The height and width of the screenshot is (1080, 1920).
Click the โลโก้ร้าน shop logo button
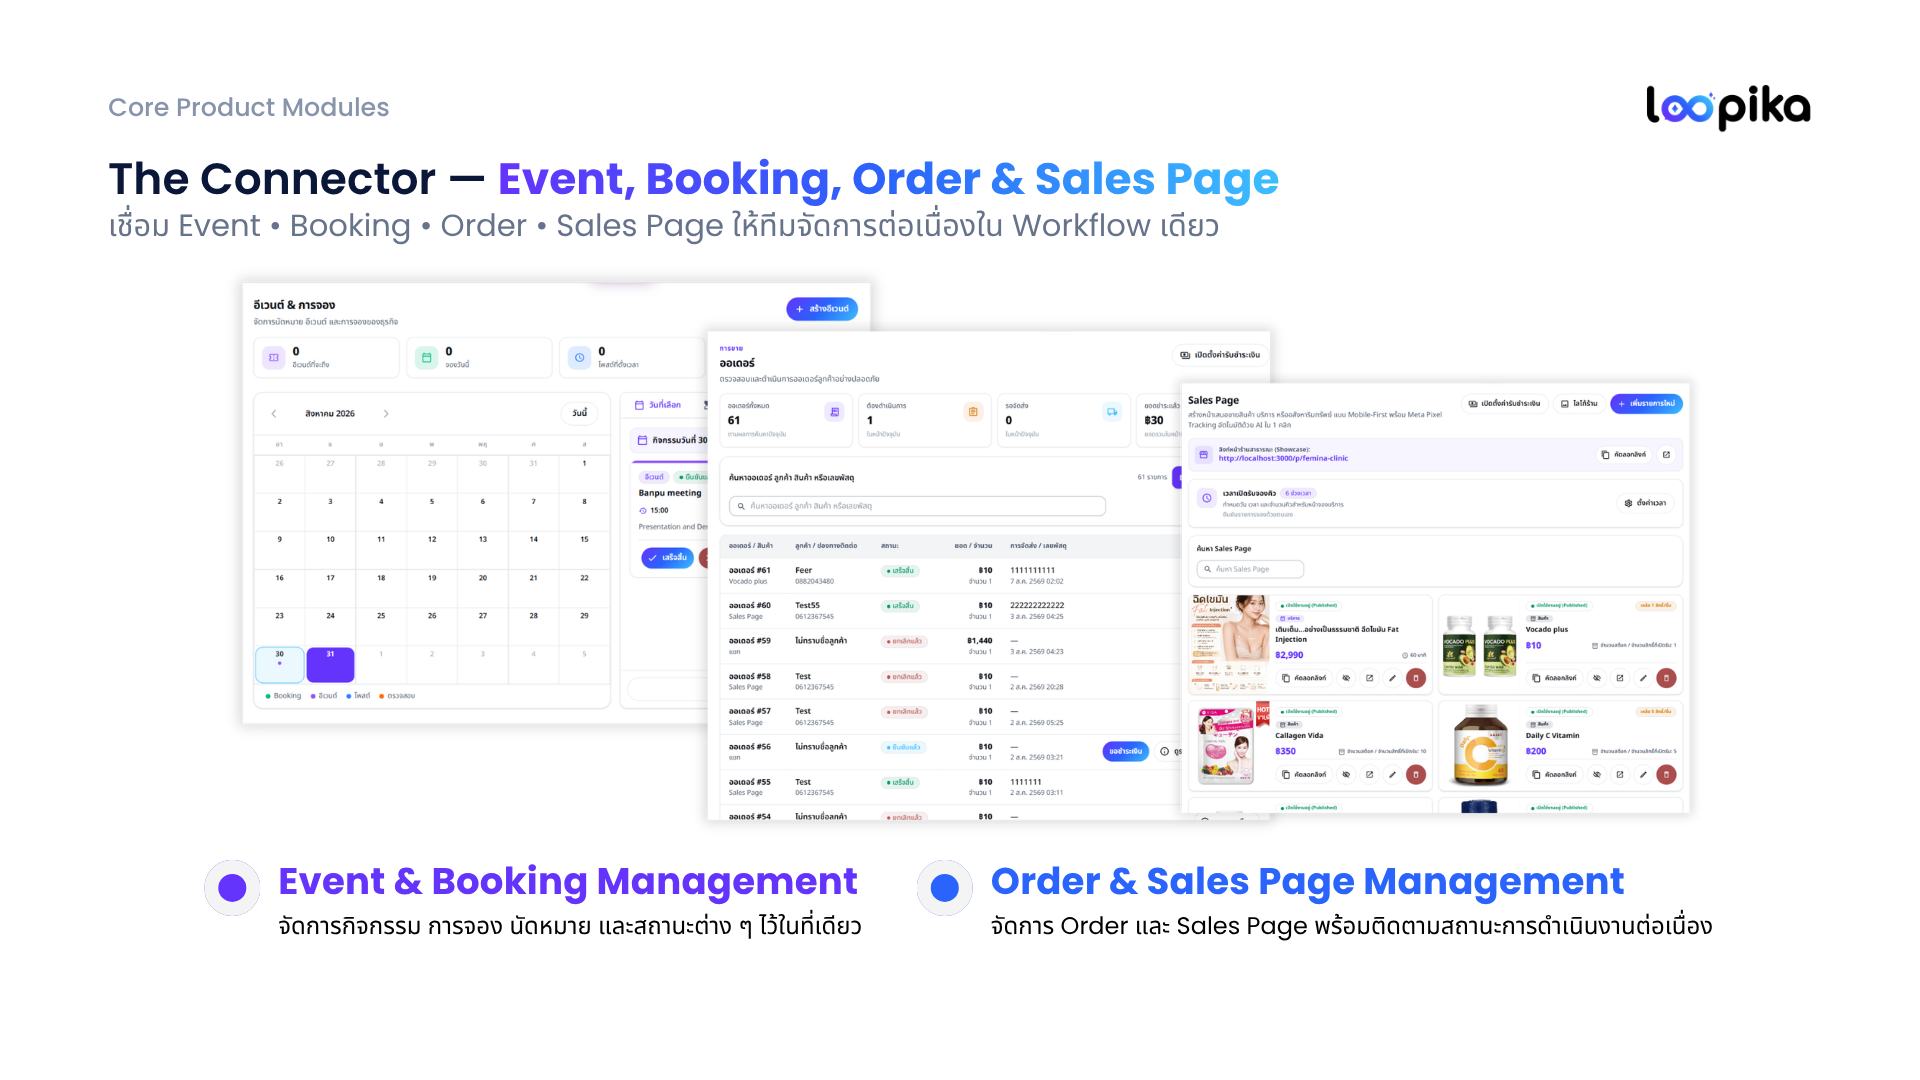(x=1579, y=404)
